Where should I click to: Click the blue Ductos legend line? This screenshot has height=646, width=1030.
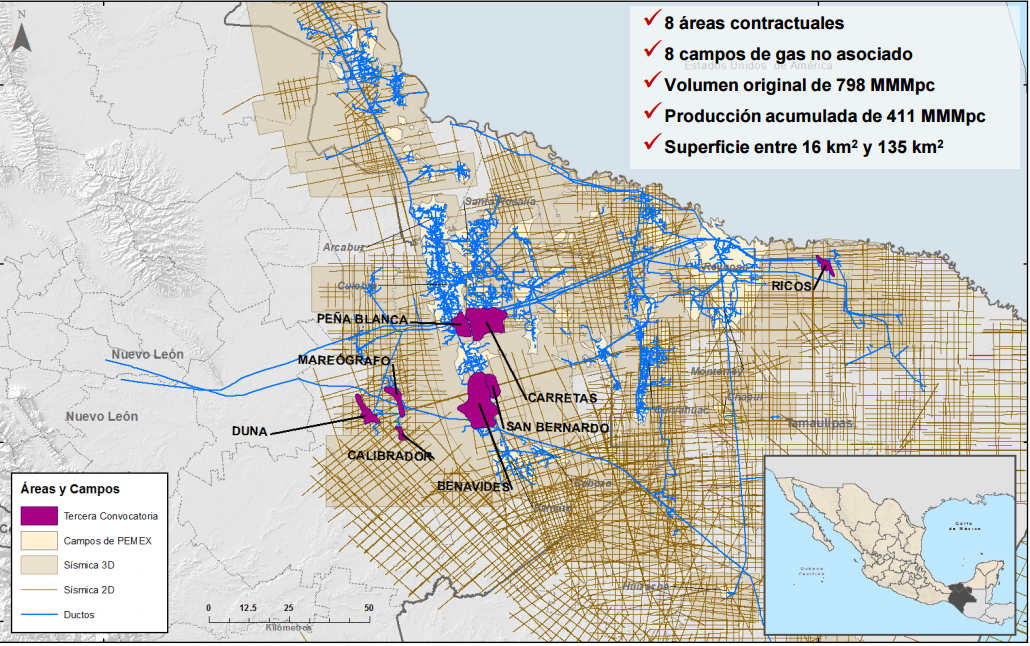click(x=39, y=614)
